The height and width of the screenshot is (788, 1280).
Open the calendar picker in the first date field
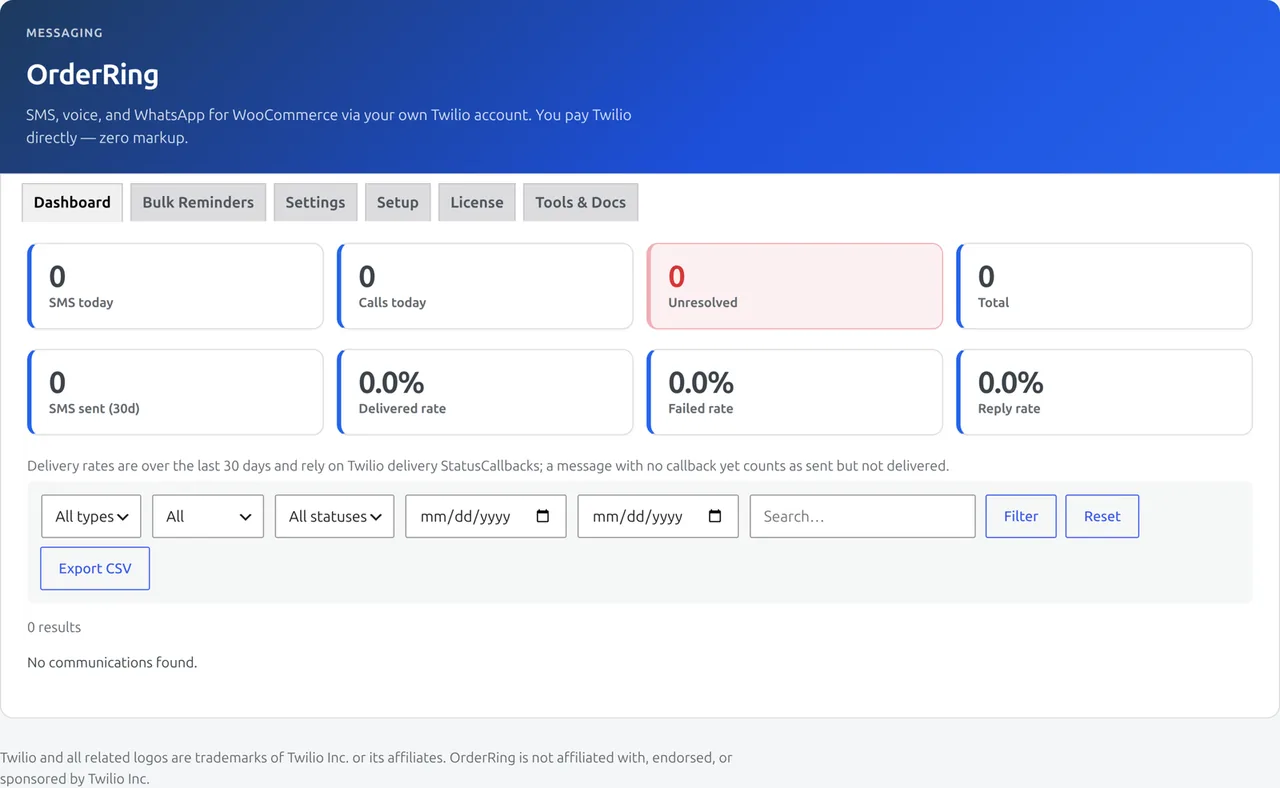pos(543,516)
